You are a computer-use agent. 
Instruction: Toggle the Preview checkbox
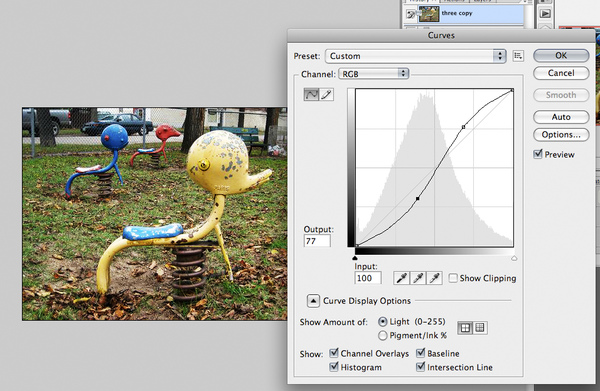pyautogui.click(x=538, y=154)
